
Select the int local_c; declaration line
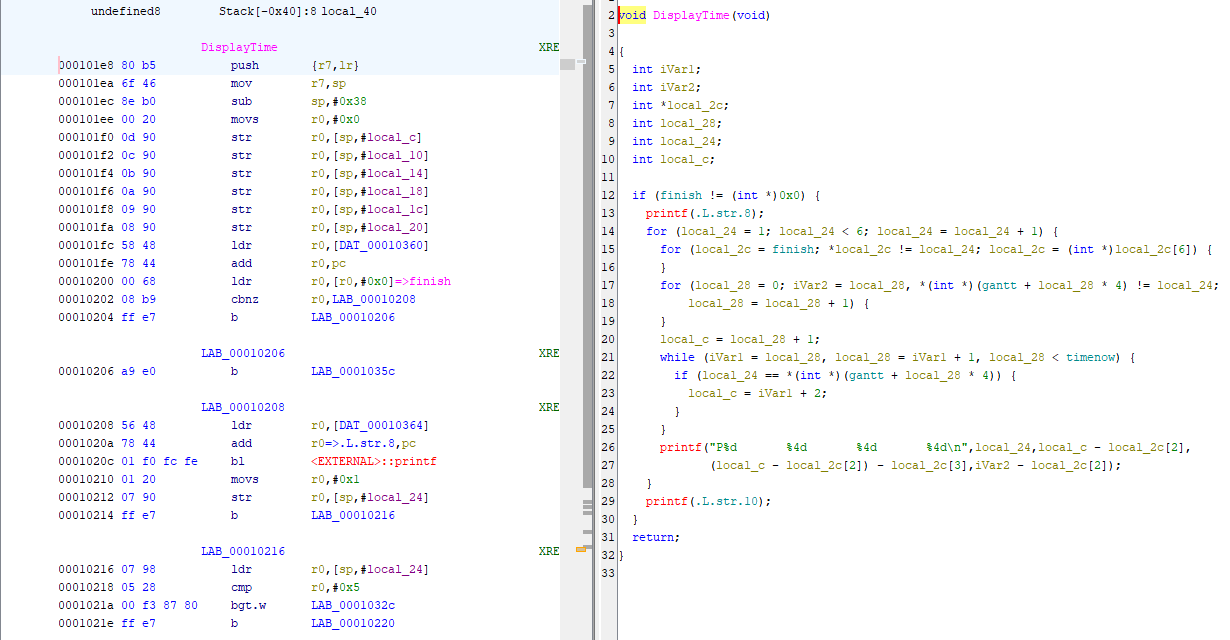click(674, 159)
